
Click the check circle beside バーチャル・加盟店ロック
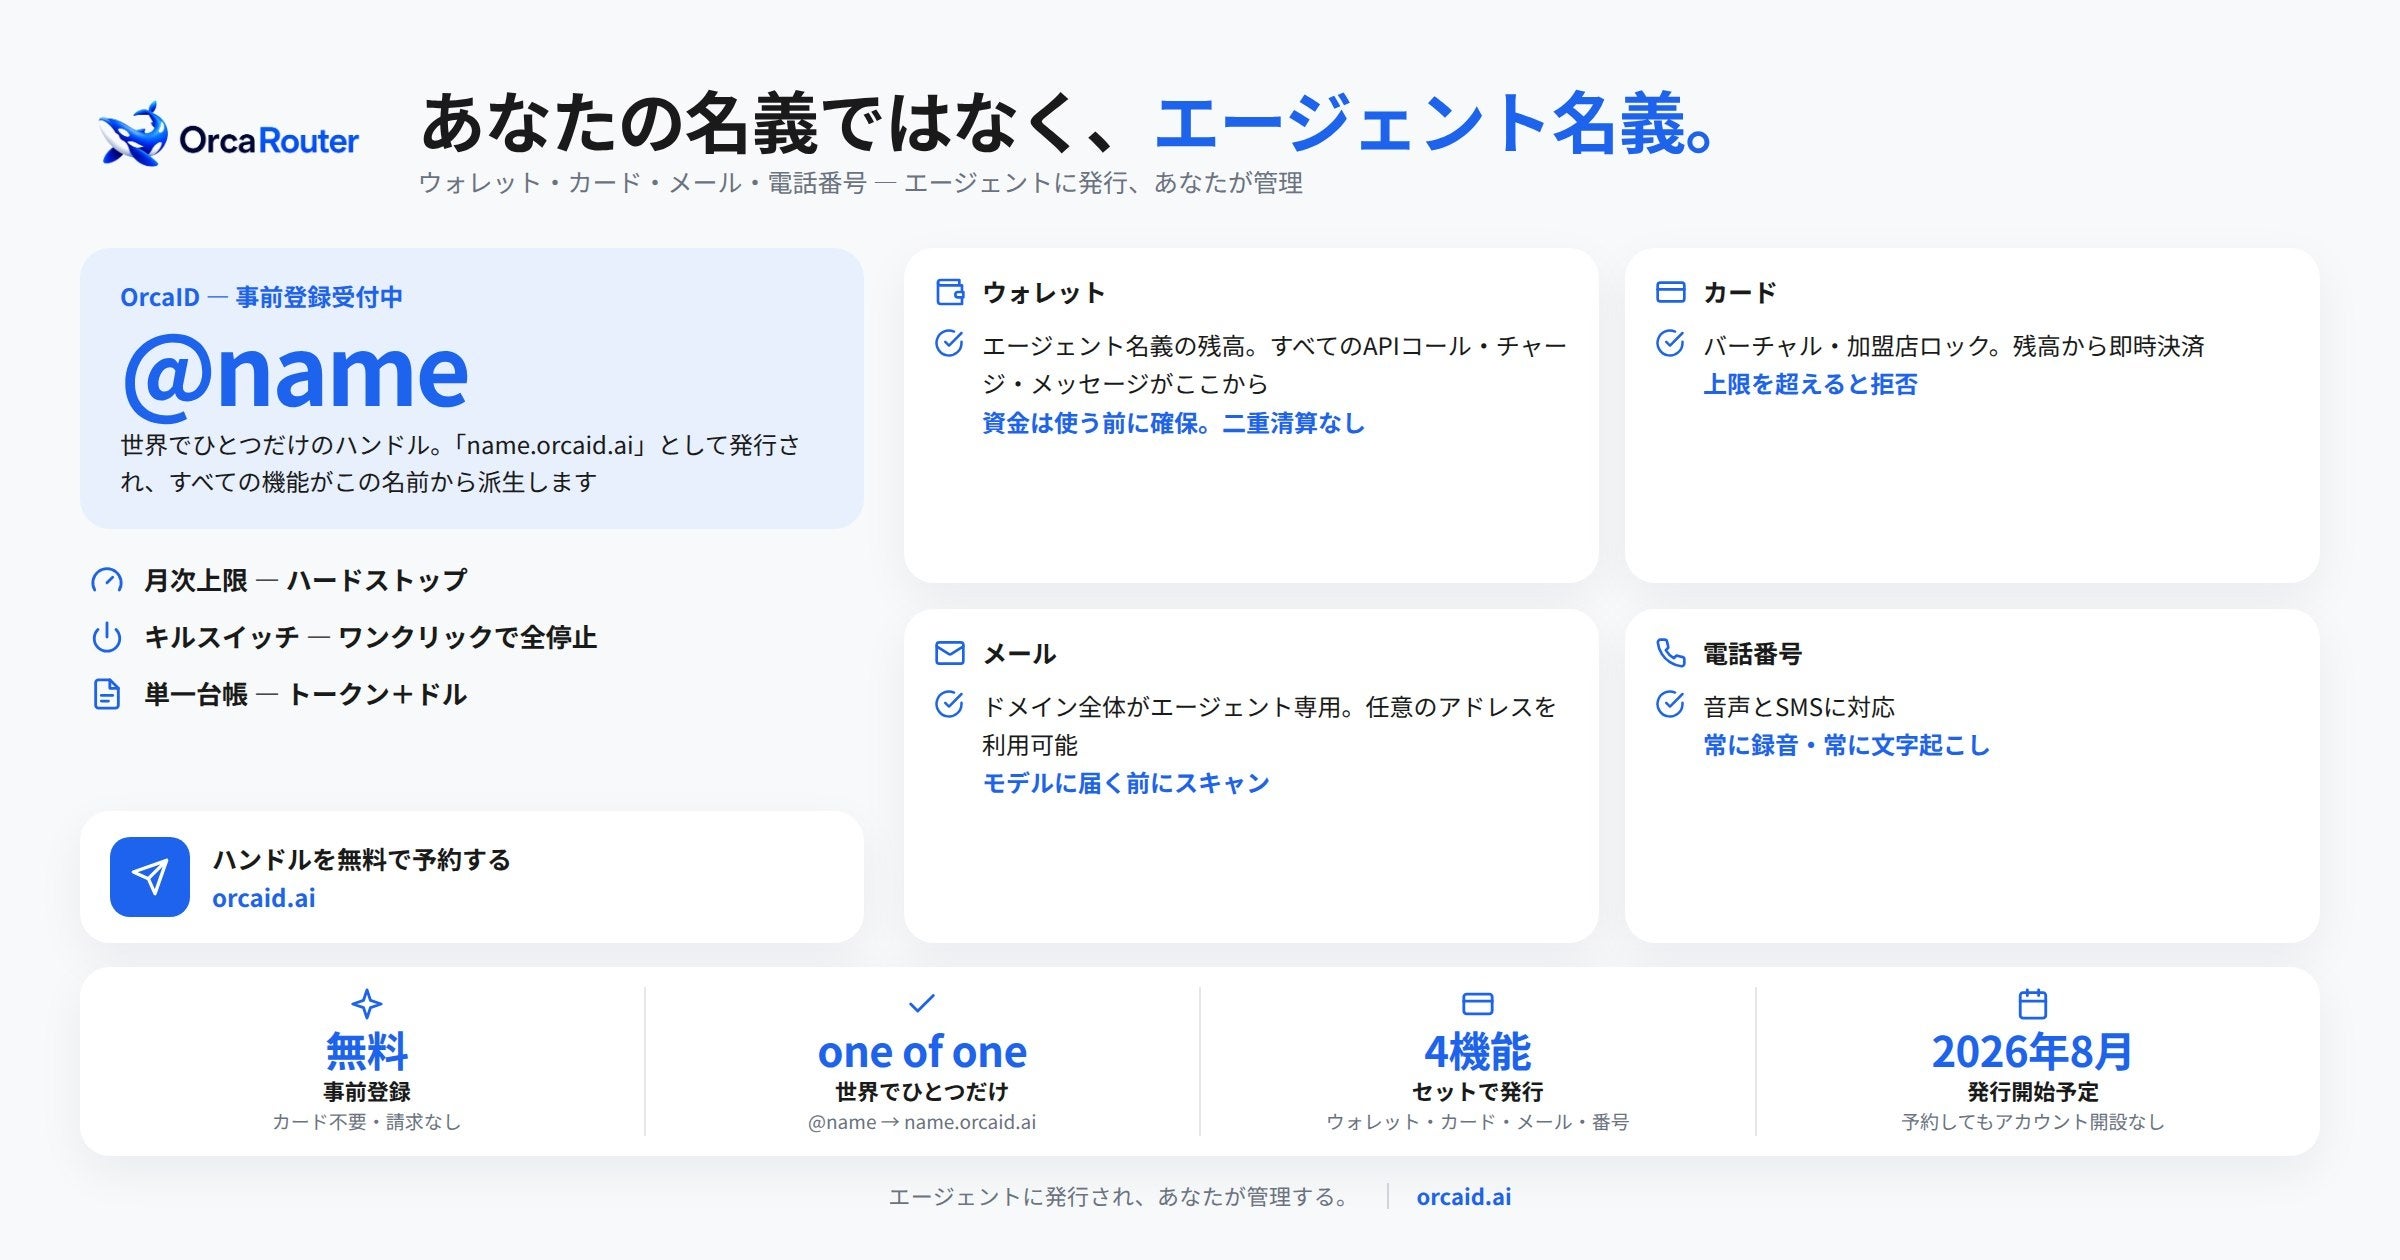(1670, 344)
